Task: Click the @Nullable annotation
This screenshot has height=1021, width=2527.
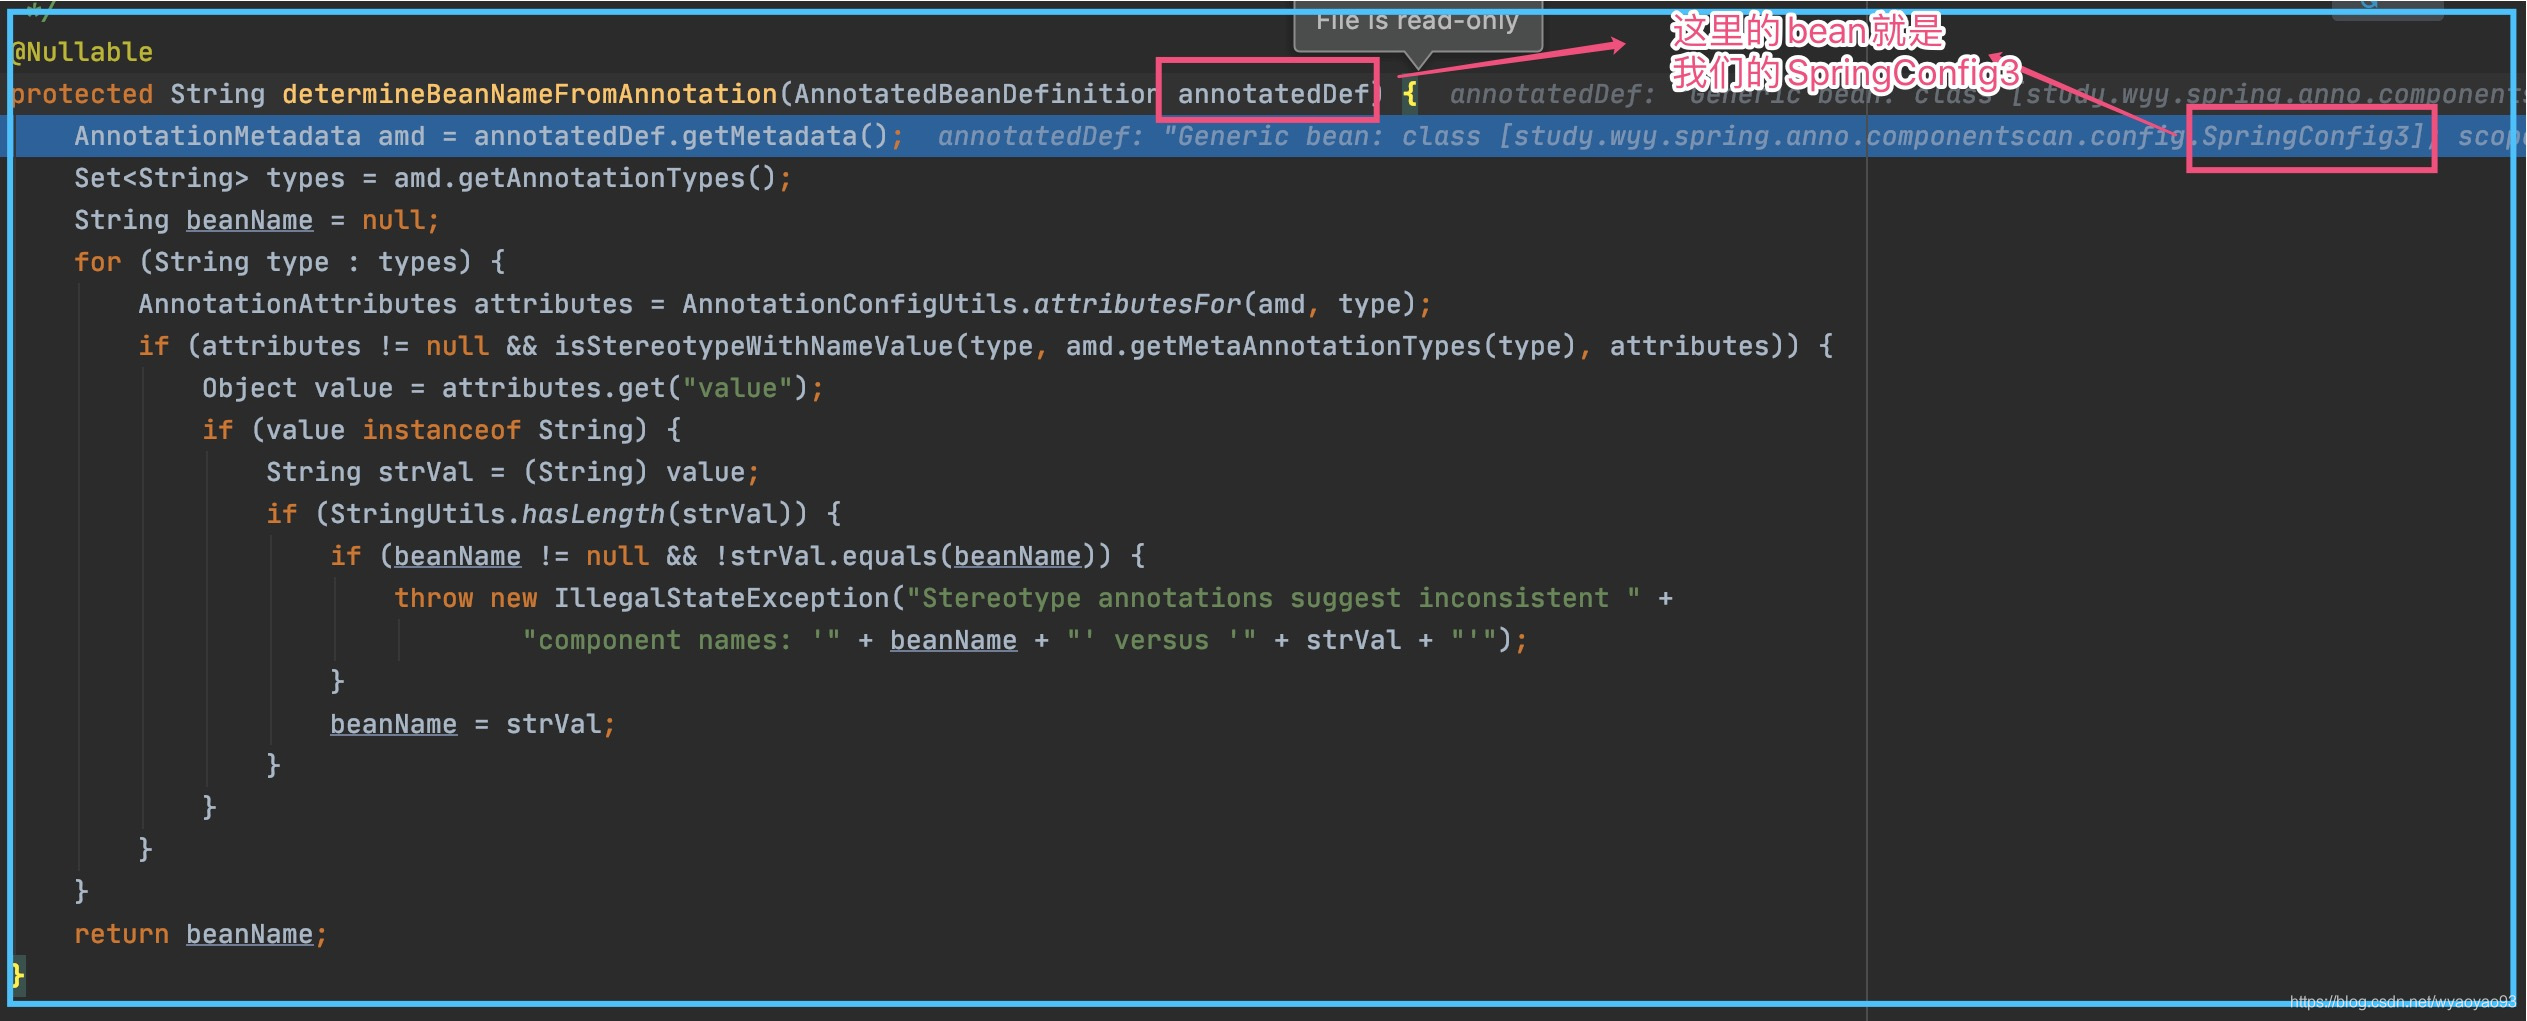Action: [x=82, y=52]
